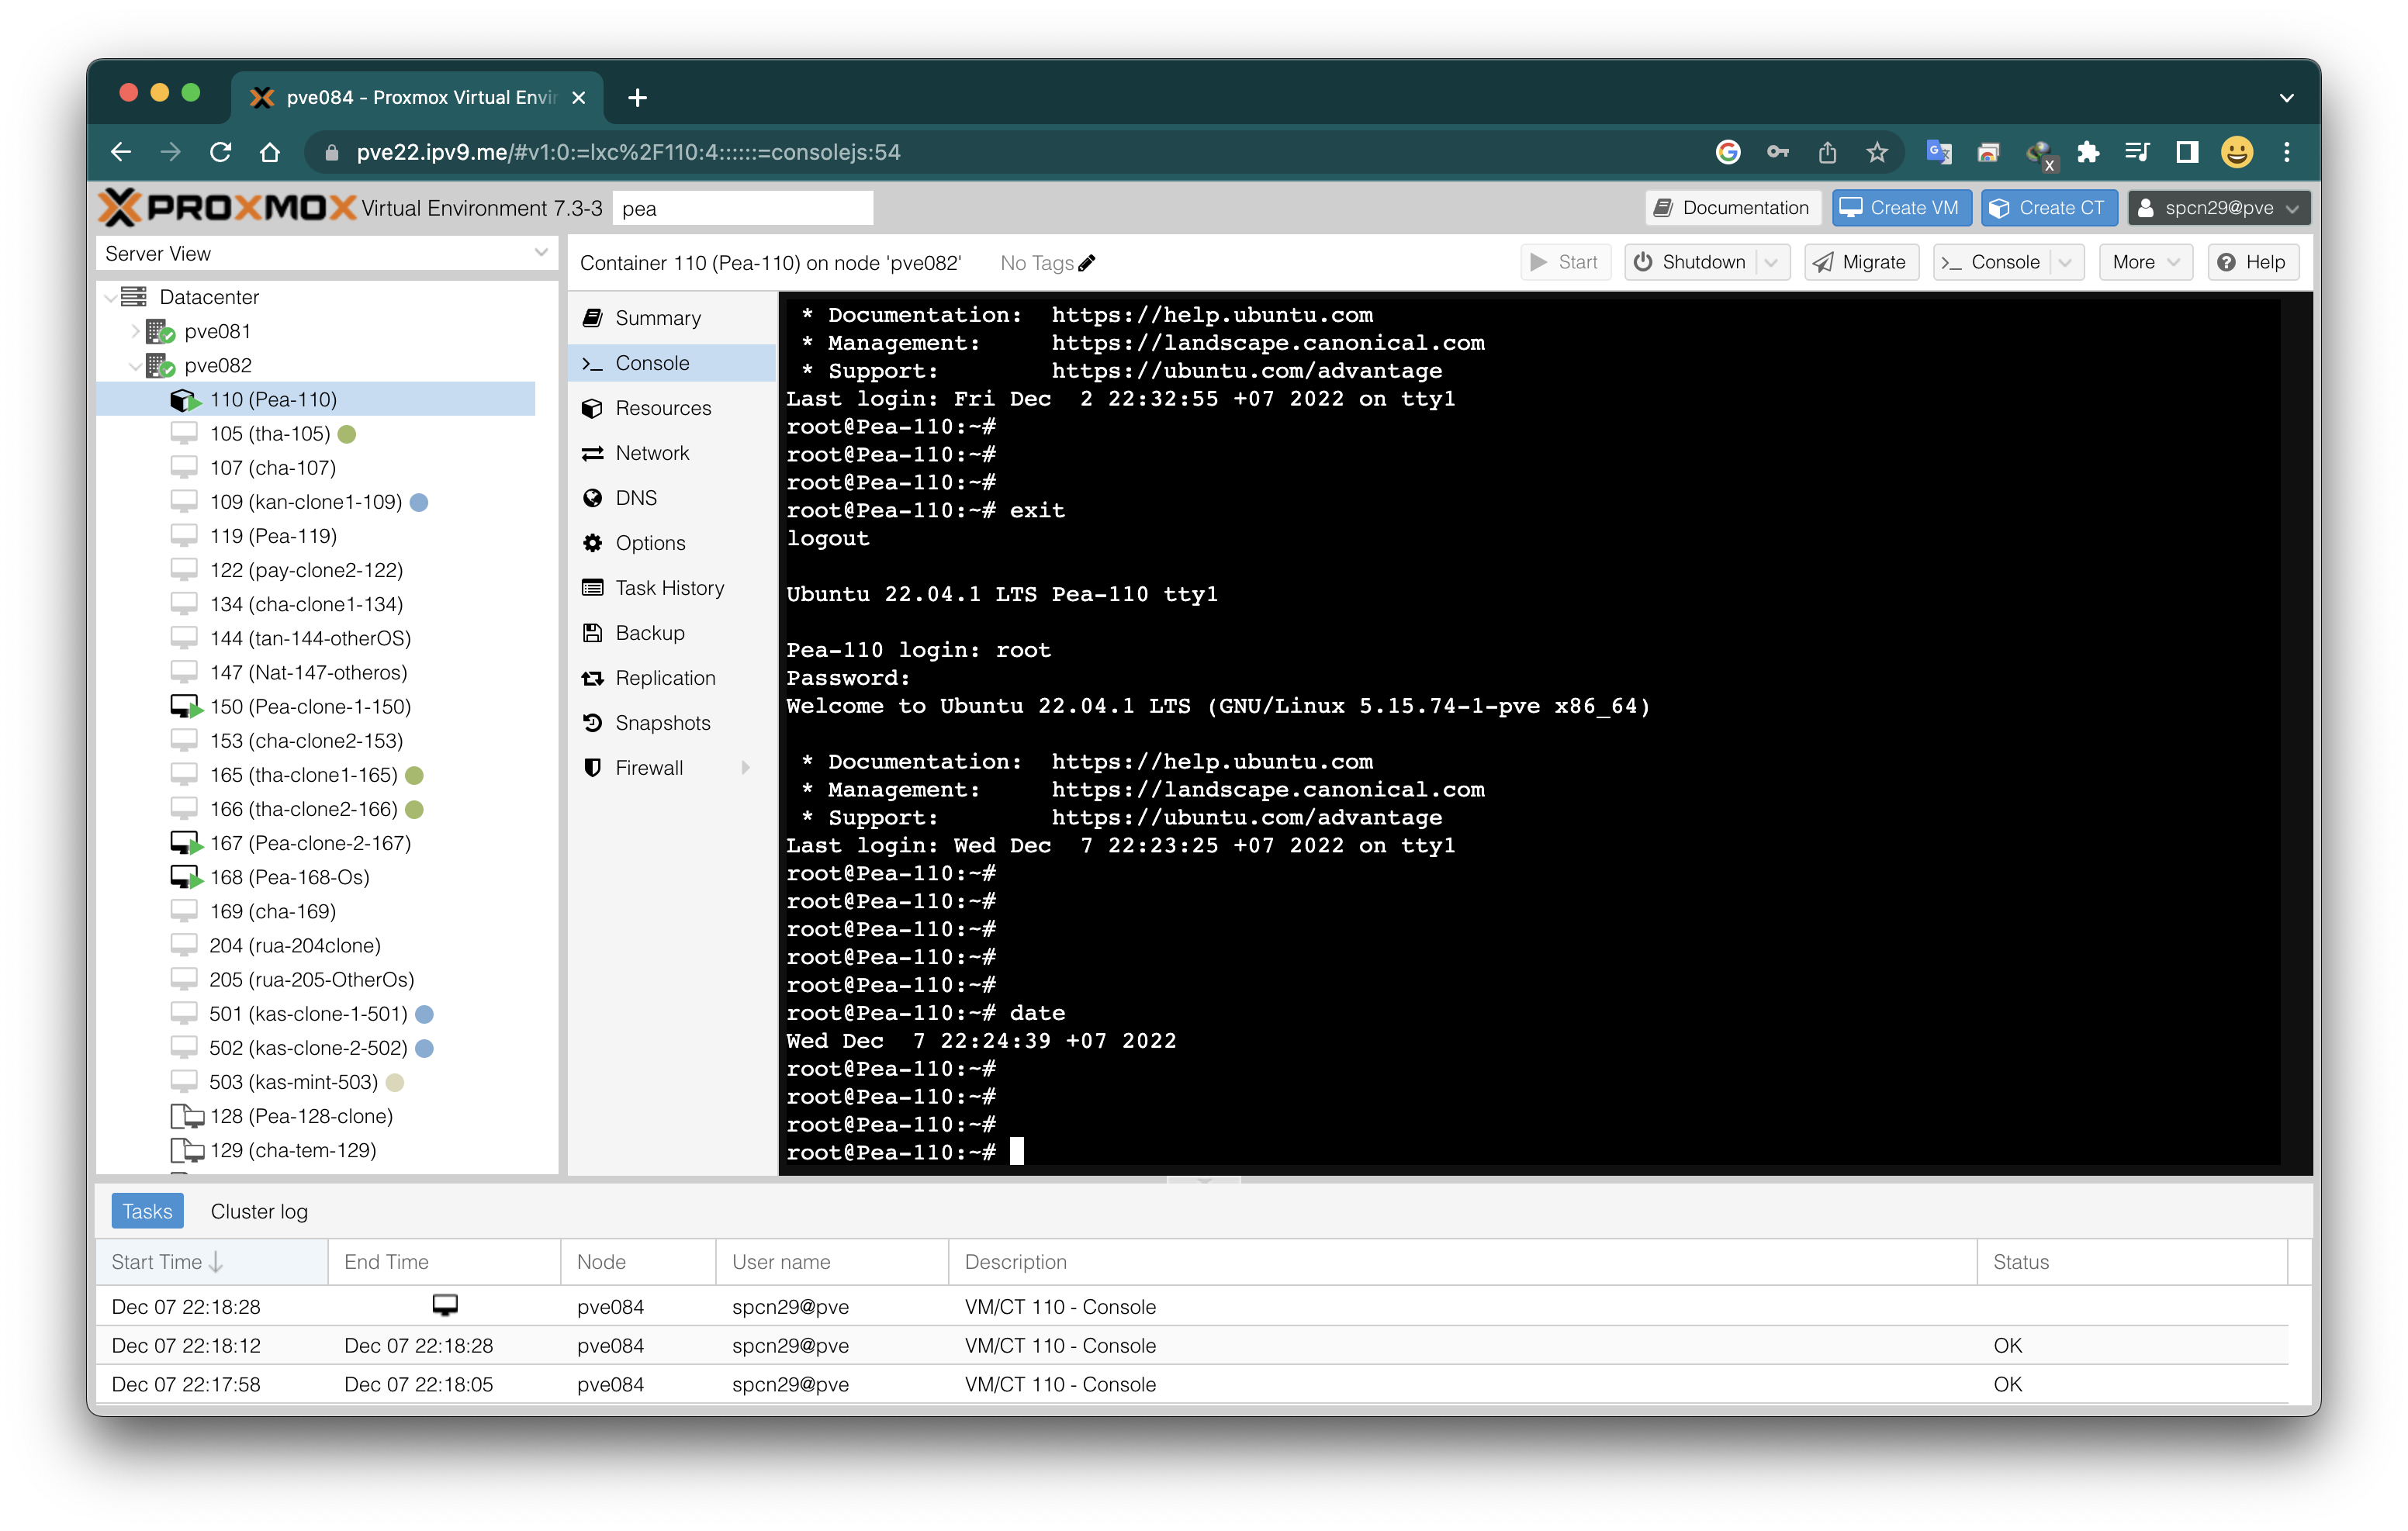Viewport: 2408px width, 1531px height.
Task: Open the browser side panel icon
Action: coord(2187,152)
